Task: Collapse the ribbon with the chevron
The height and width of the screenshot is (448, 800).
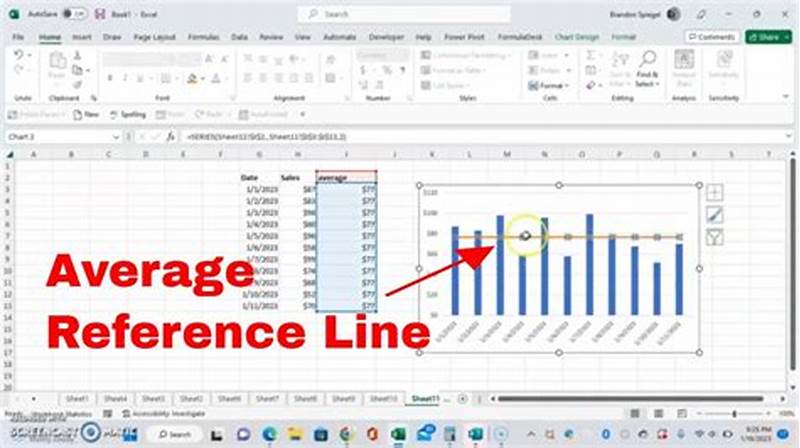Action: (786, 96)
